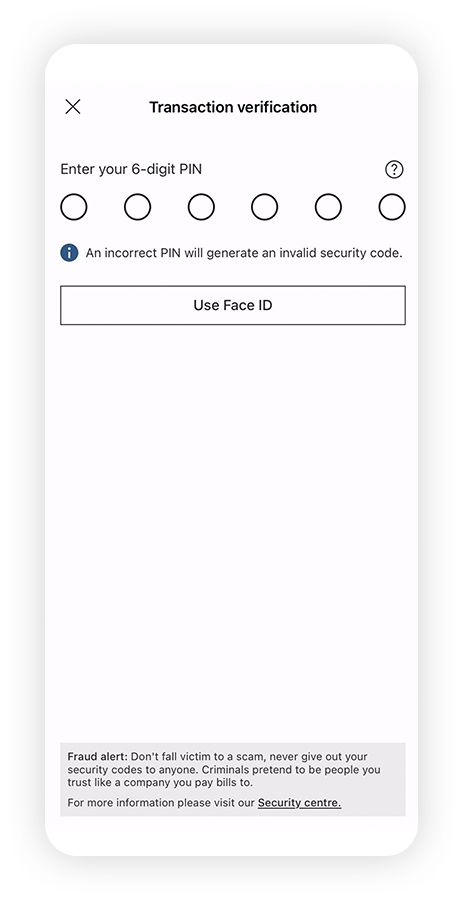Select the fifth PIN digit circle
Image resolution: width=465 pixels, height=900 pixels.
(328, 207)
